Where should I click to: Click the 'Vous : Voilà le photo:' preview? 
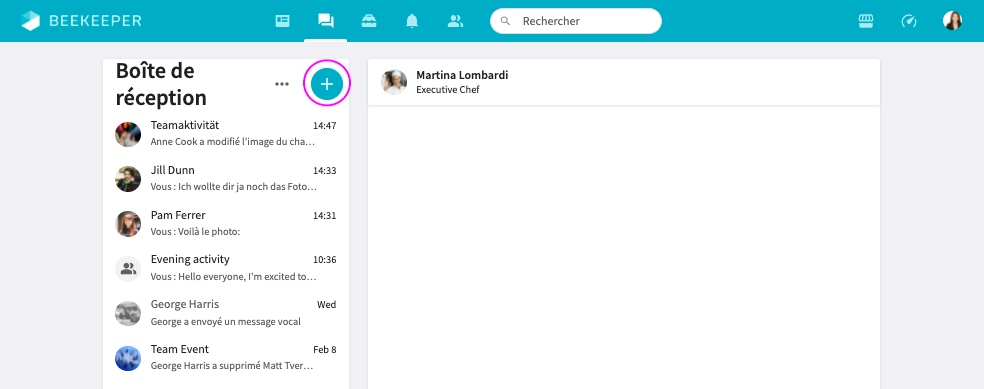point(196,232)
